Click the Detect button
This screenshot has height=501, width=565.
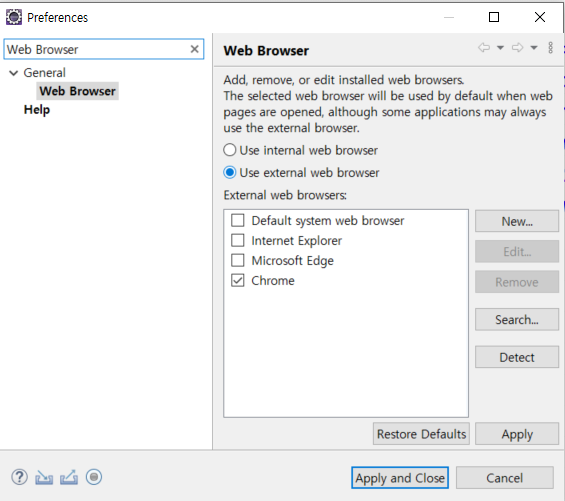(517, 357)
